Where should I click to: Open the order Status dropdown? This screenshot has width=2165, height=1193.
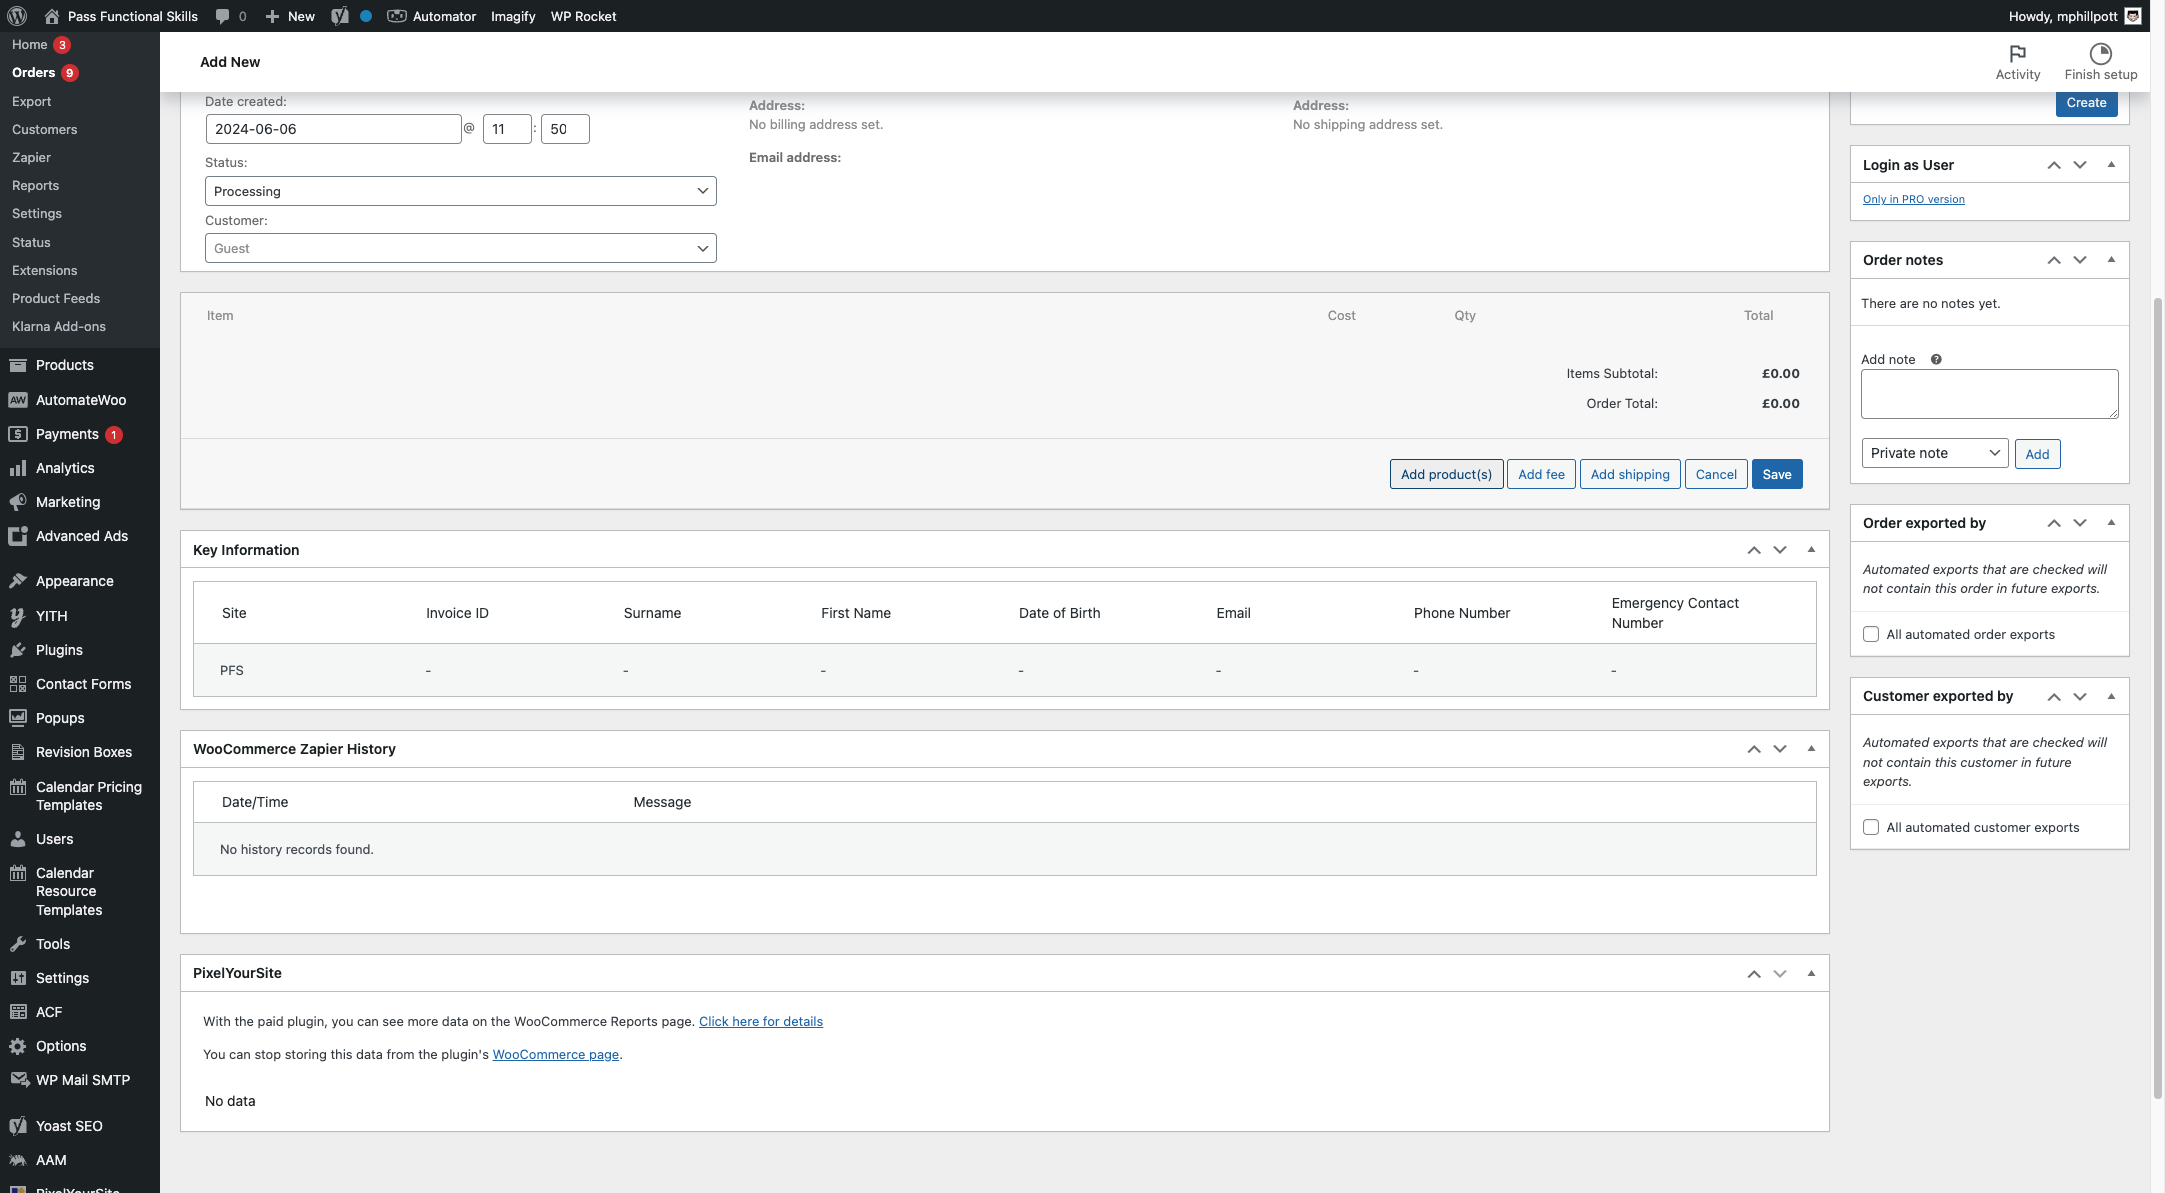point(460,191)
